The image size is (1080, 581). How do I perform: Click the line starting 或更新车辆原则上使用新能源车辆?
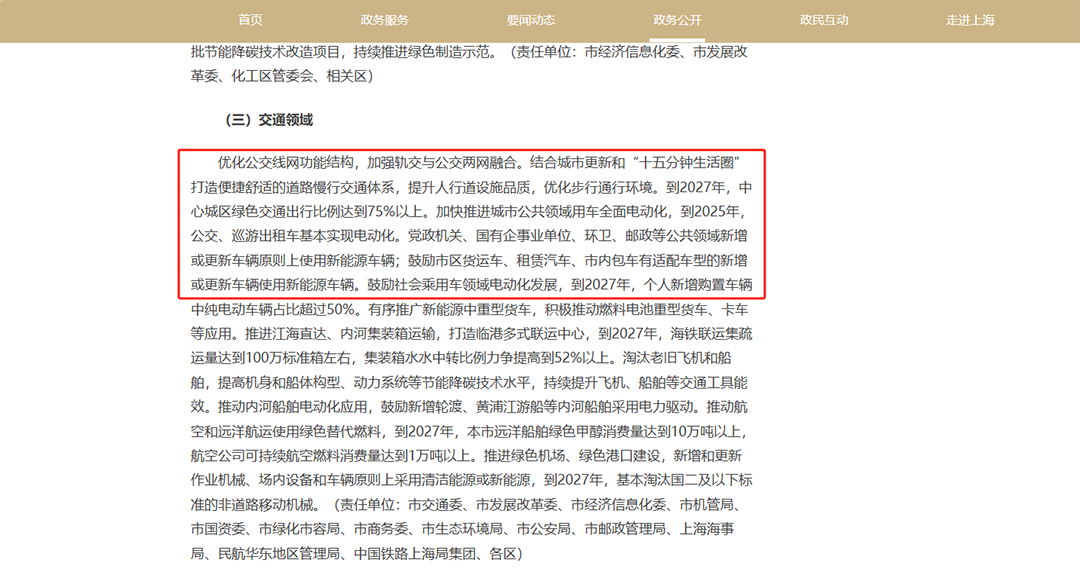pos(469,260)
